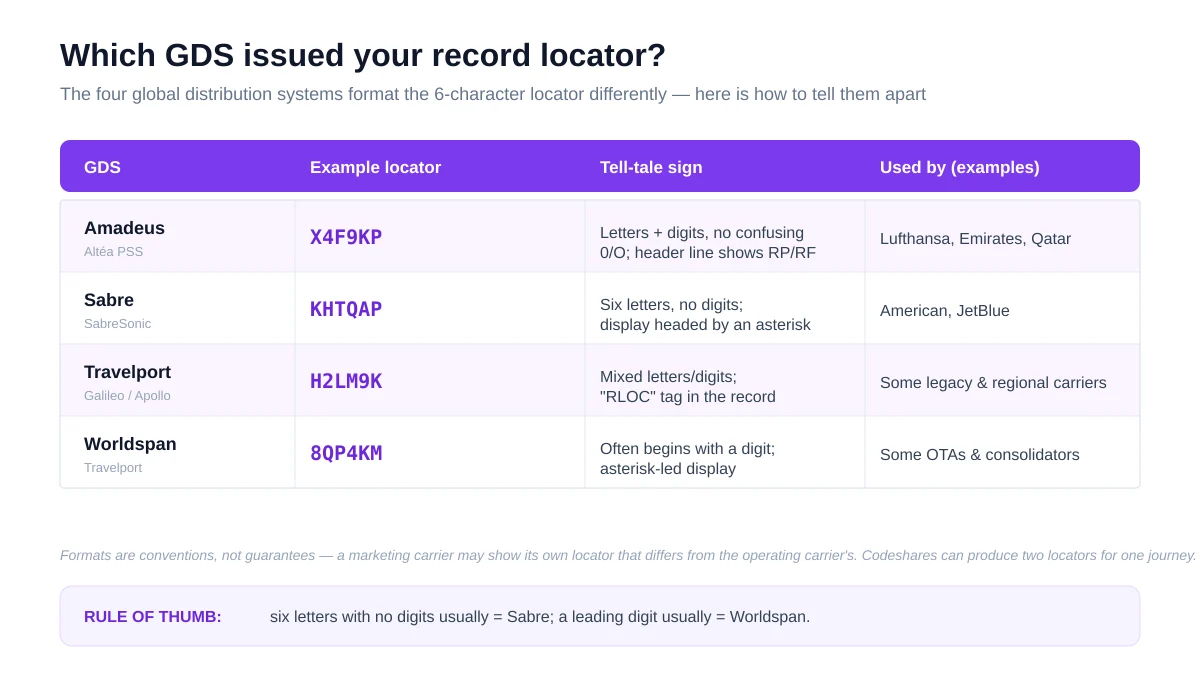Viewport: 1200px width, 675px height.
Task: Click the rule text about Sabre and Worldspan
Action: (540, 617)
